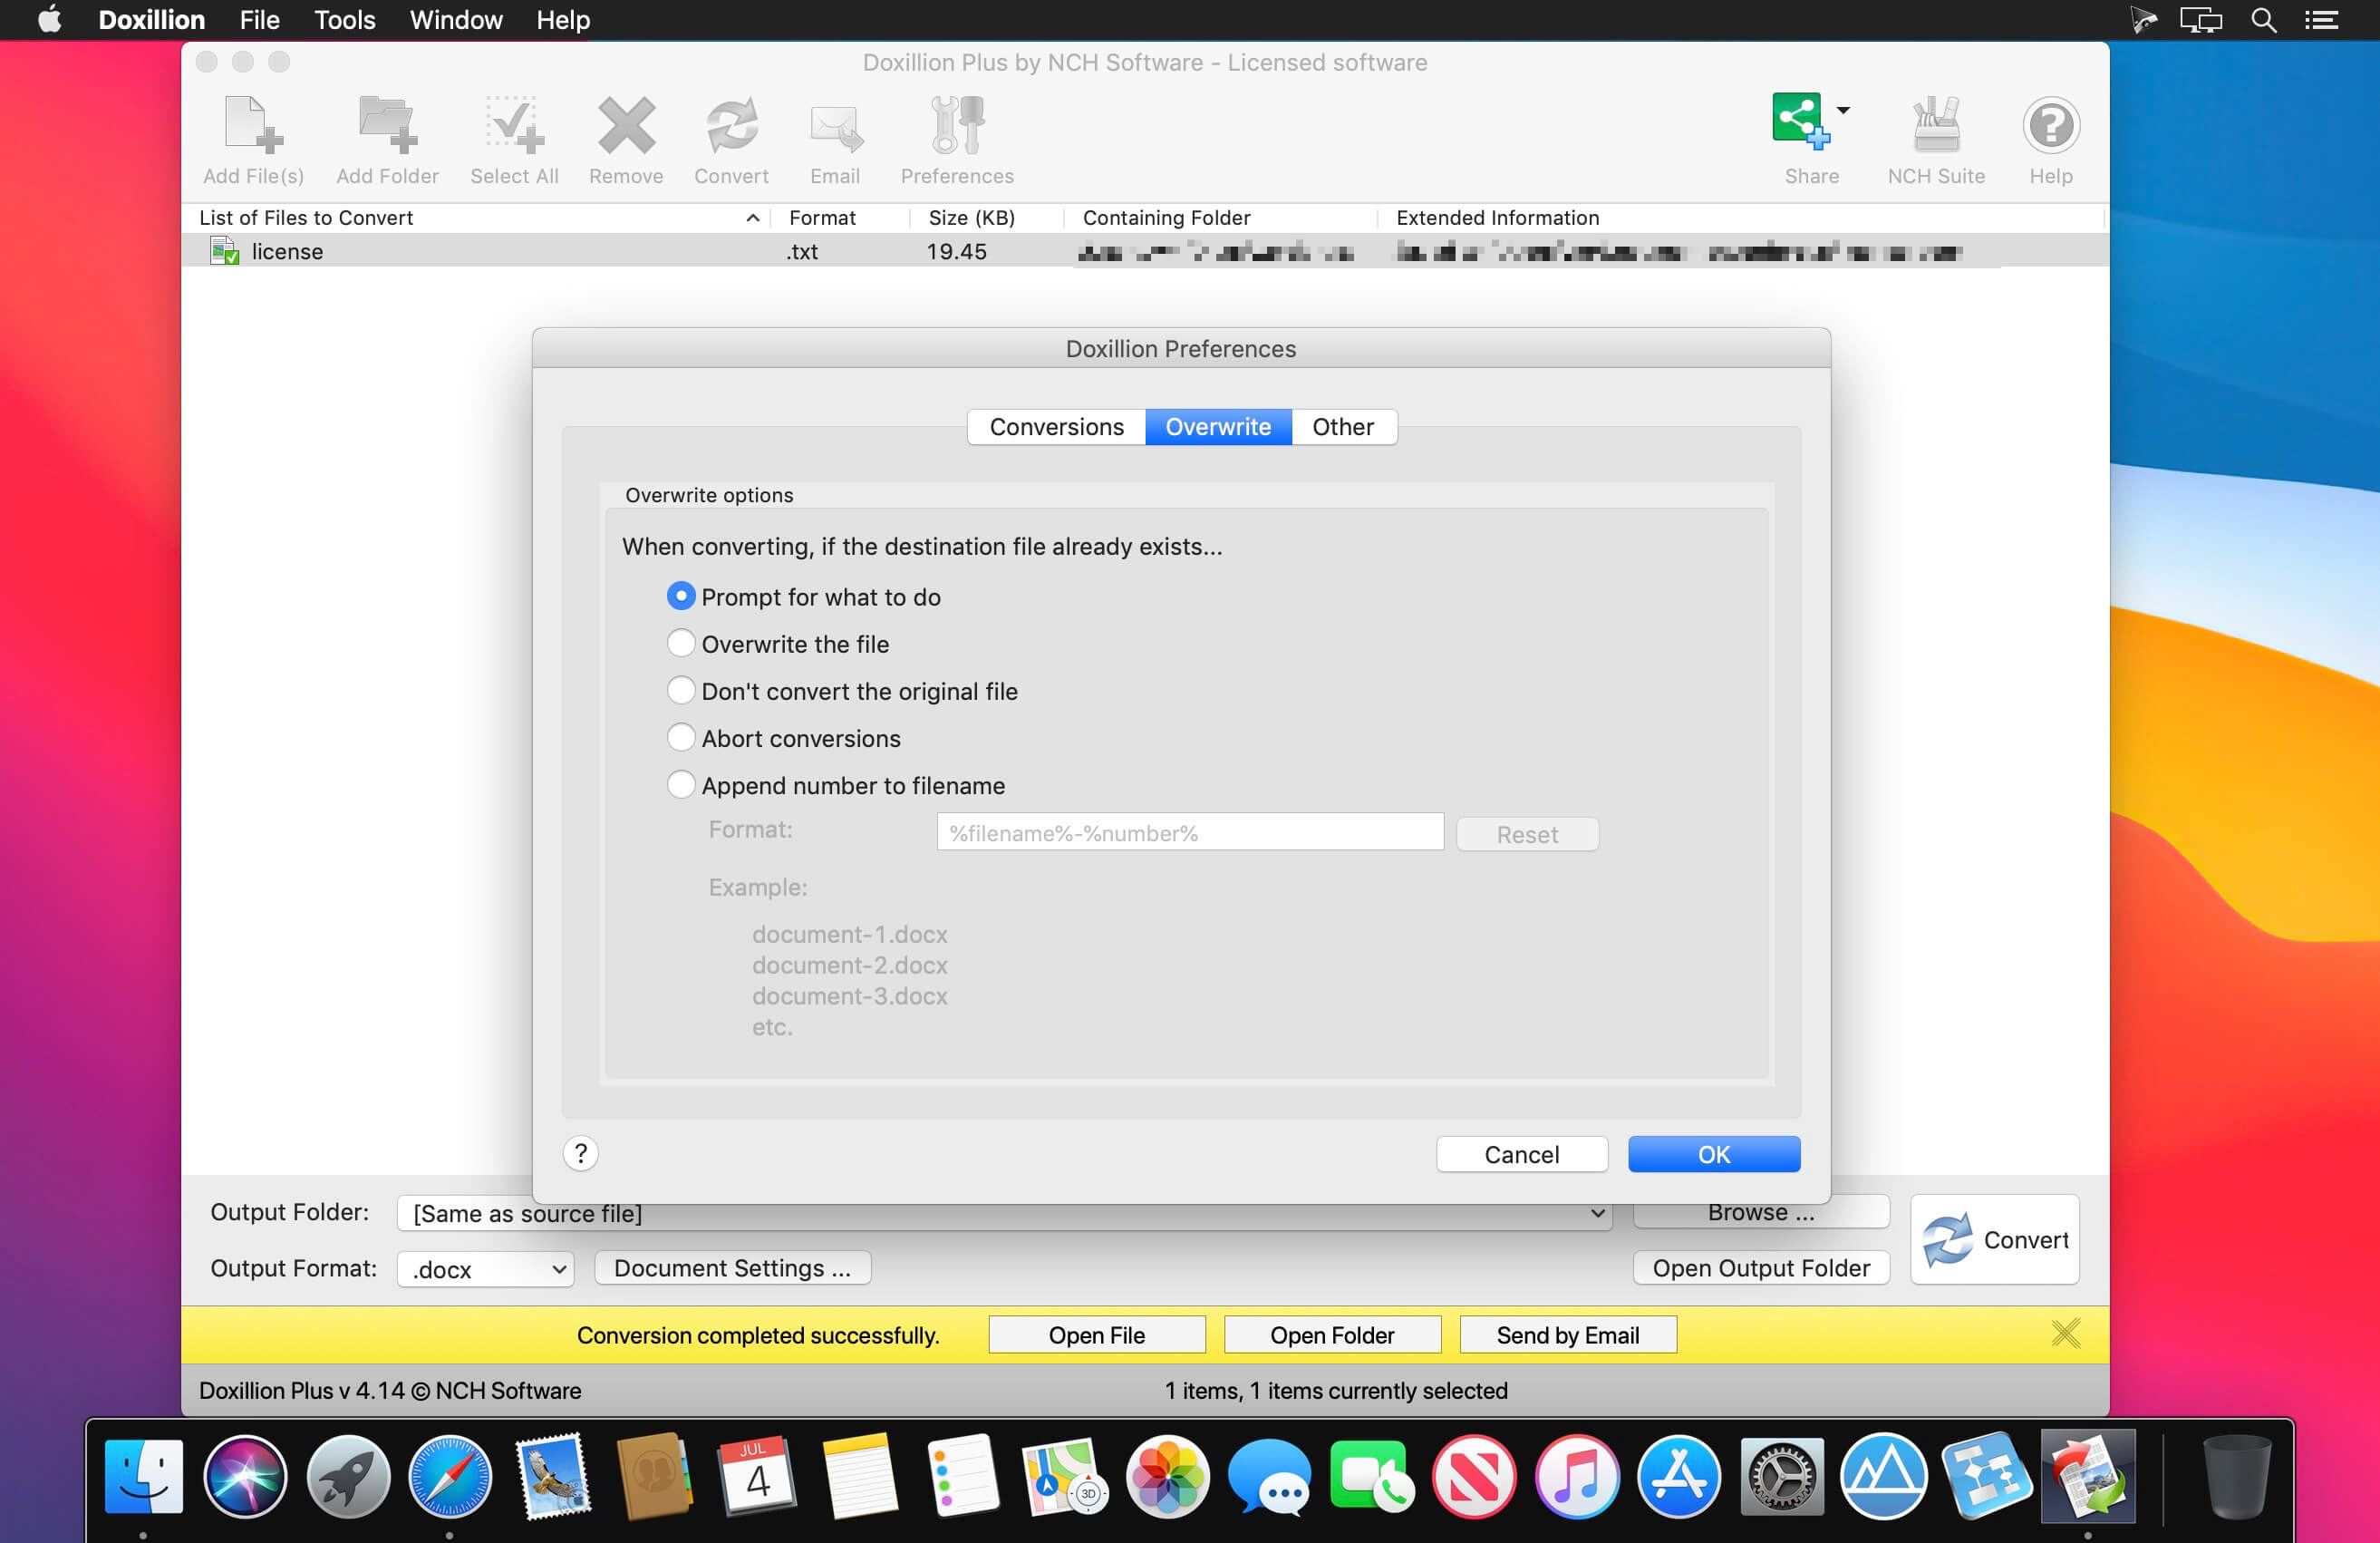The image size is (2380, 1543).
Task: Click the filename Format input field
Action: [1190, 833]
